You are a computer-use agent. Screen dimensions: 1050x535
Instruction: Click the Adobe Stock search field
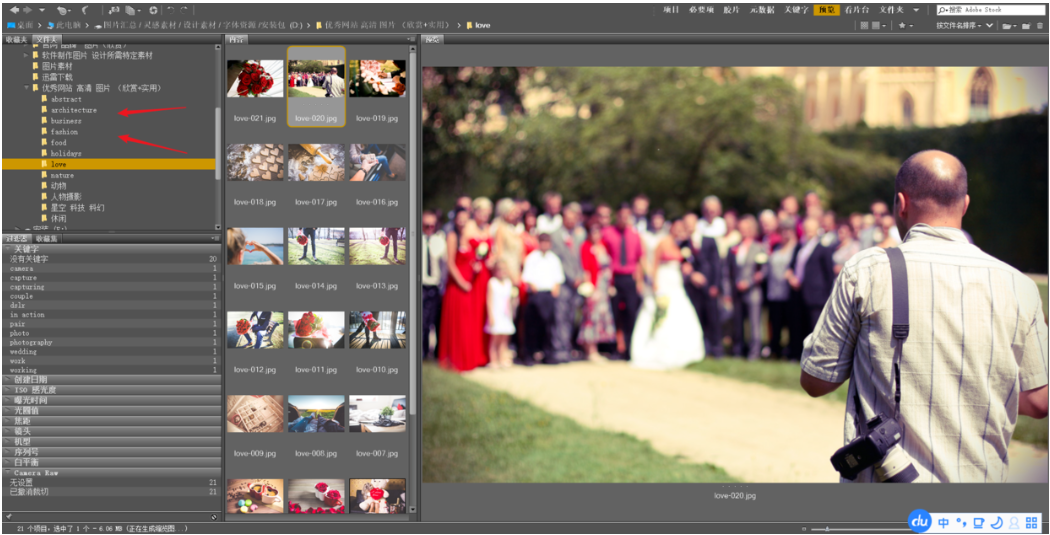(991, 10)
